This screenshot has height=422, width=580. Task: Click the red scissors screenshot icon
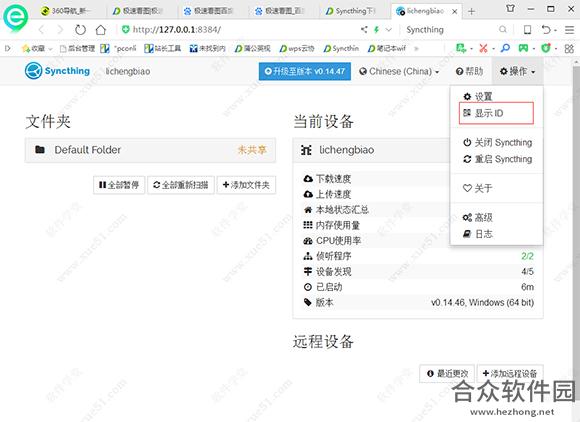[x=483, y=48]
